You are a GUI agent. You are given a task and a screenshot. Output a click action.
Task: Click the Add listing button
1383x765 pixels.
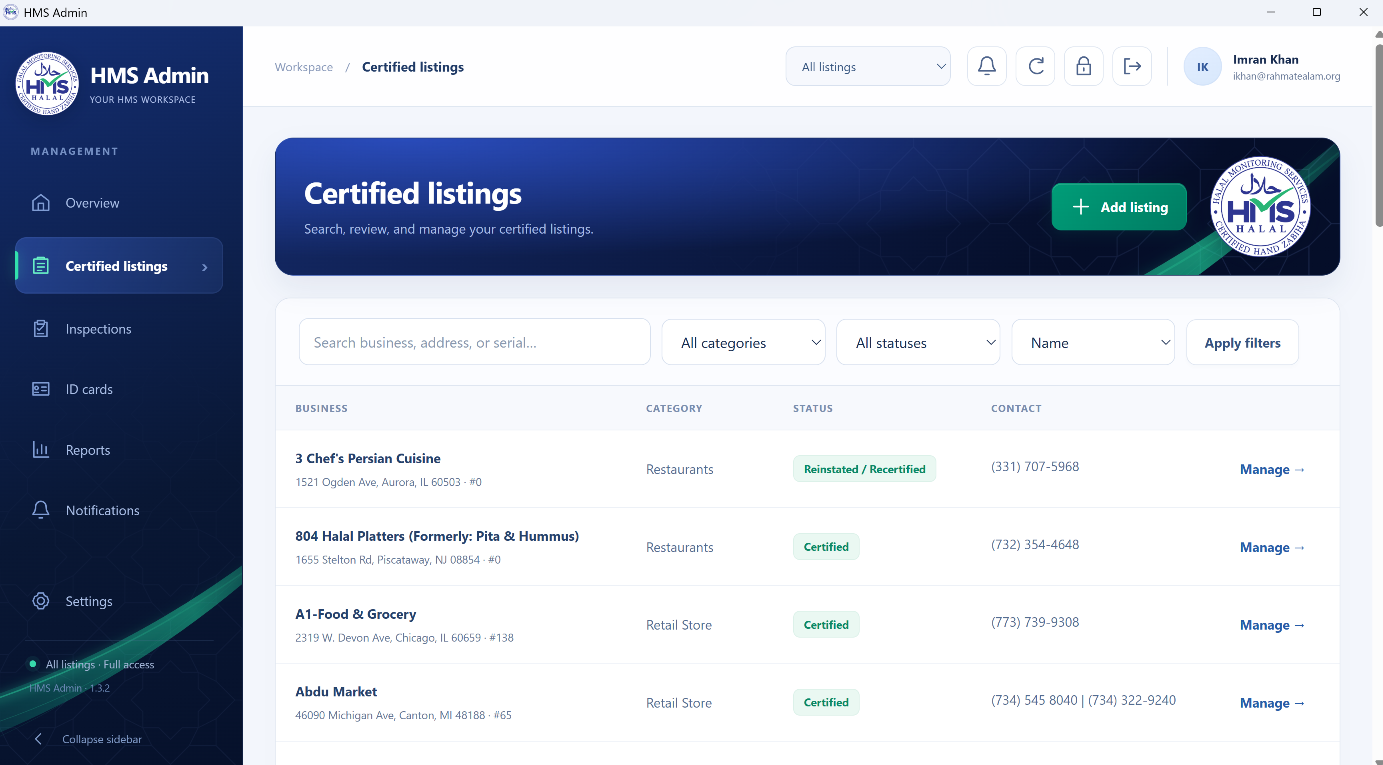1119,207
